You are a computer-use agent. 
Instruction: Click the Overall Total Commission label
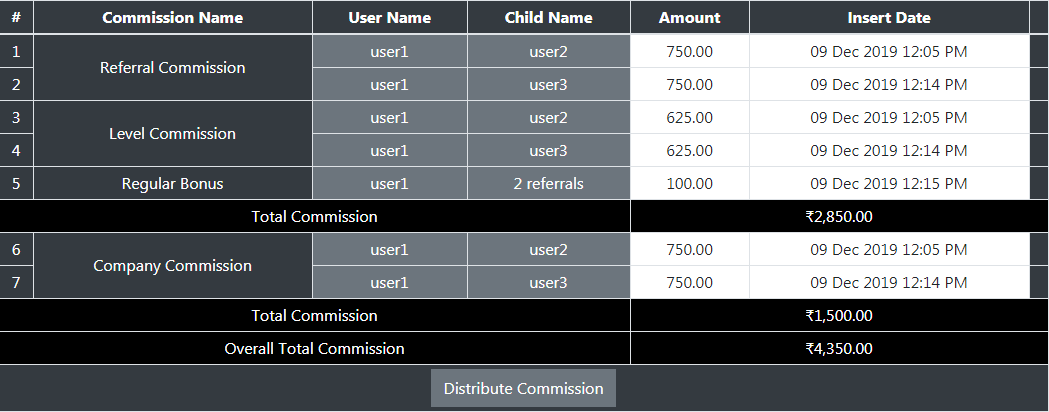[x=314, y=349]
